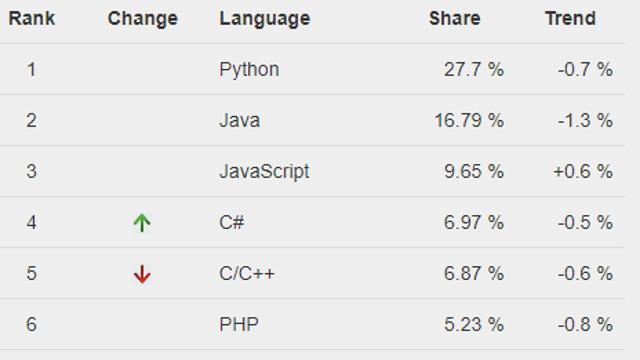Click Python's 27.7 % share value
The width and height of the screenshot is (640, 360).
[474, 69]
